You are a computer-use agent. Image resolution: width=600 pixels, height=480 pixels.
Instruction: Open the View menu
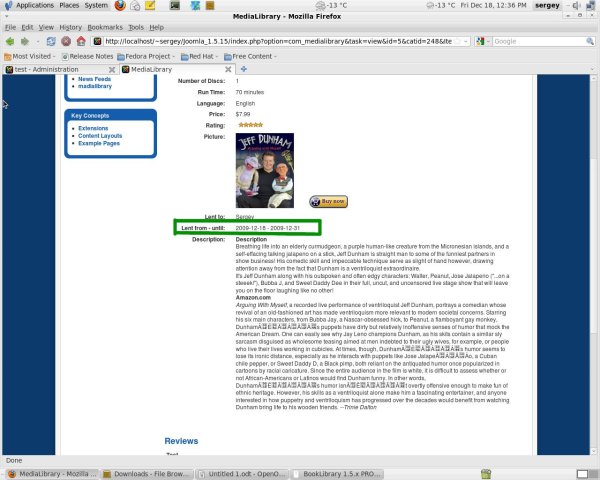(x=46, y=27)
